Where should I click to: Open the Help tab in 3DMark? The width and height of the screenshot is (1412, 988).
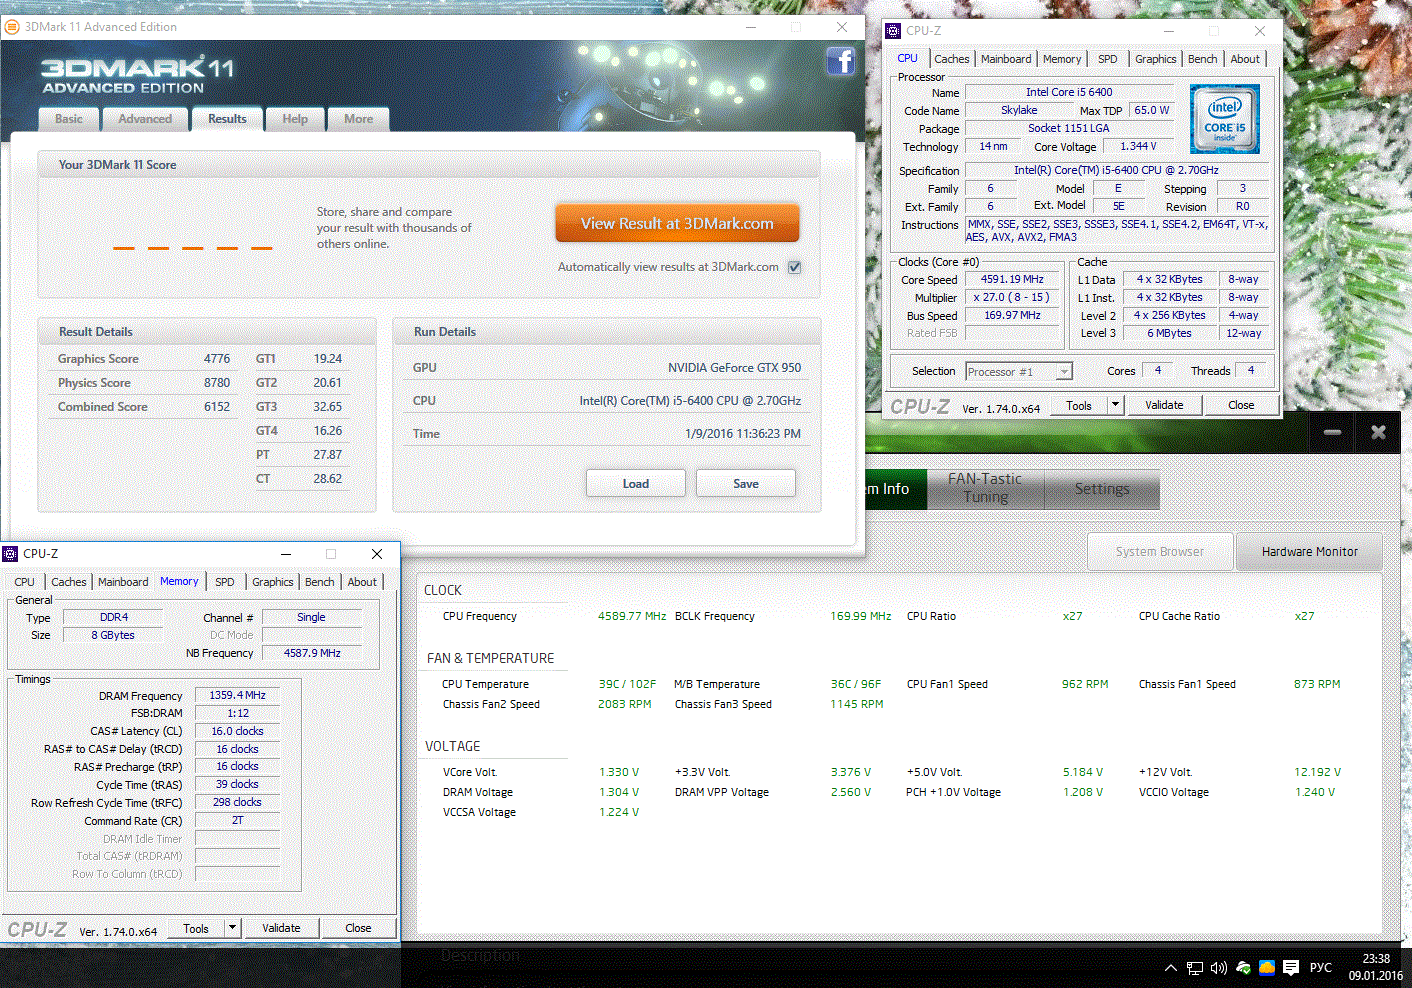(x=295, y=119)
